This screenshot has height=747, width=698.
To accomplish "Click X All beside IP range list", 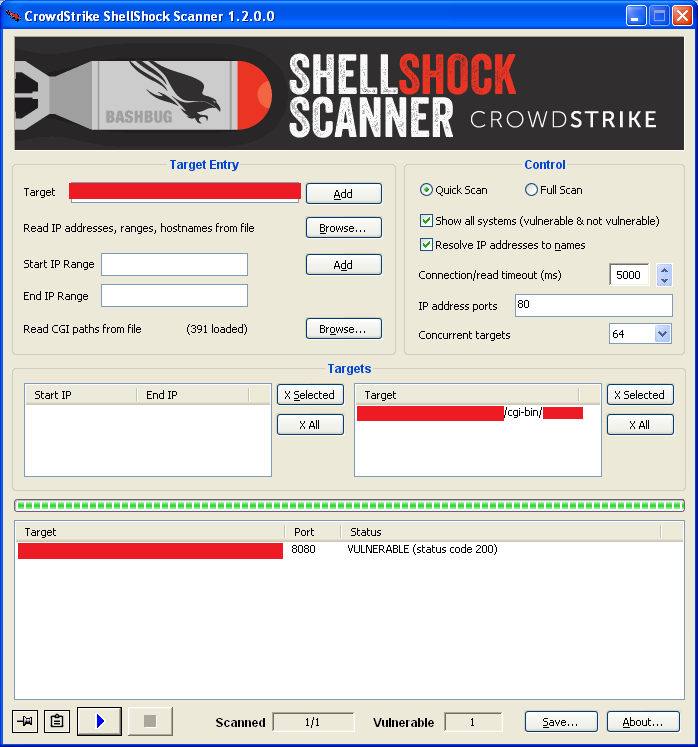I will [x=310, y=424].
